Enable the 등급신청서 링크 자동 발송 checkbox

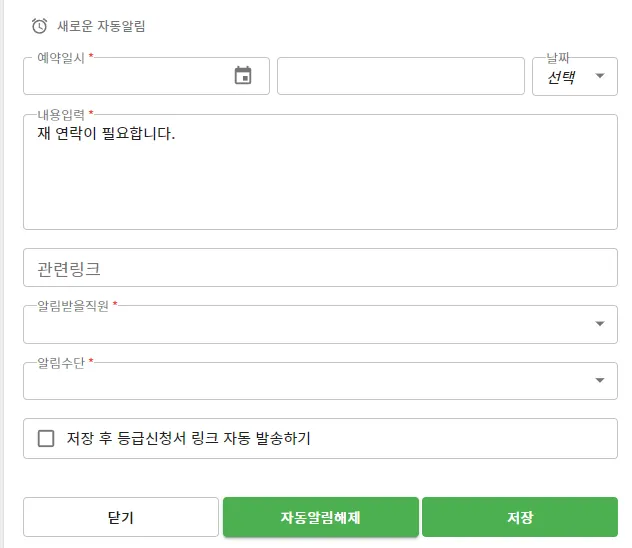click(46, 438)
